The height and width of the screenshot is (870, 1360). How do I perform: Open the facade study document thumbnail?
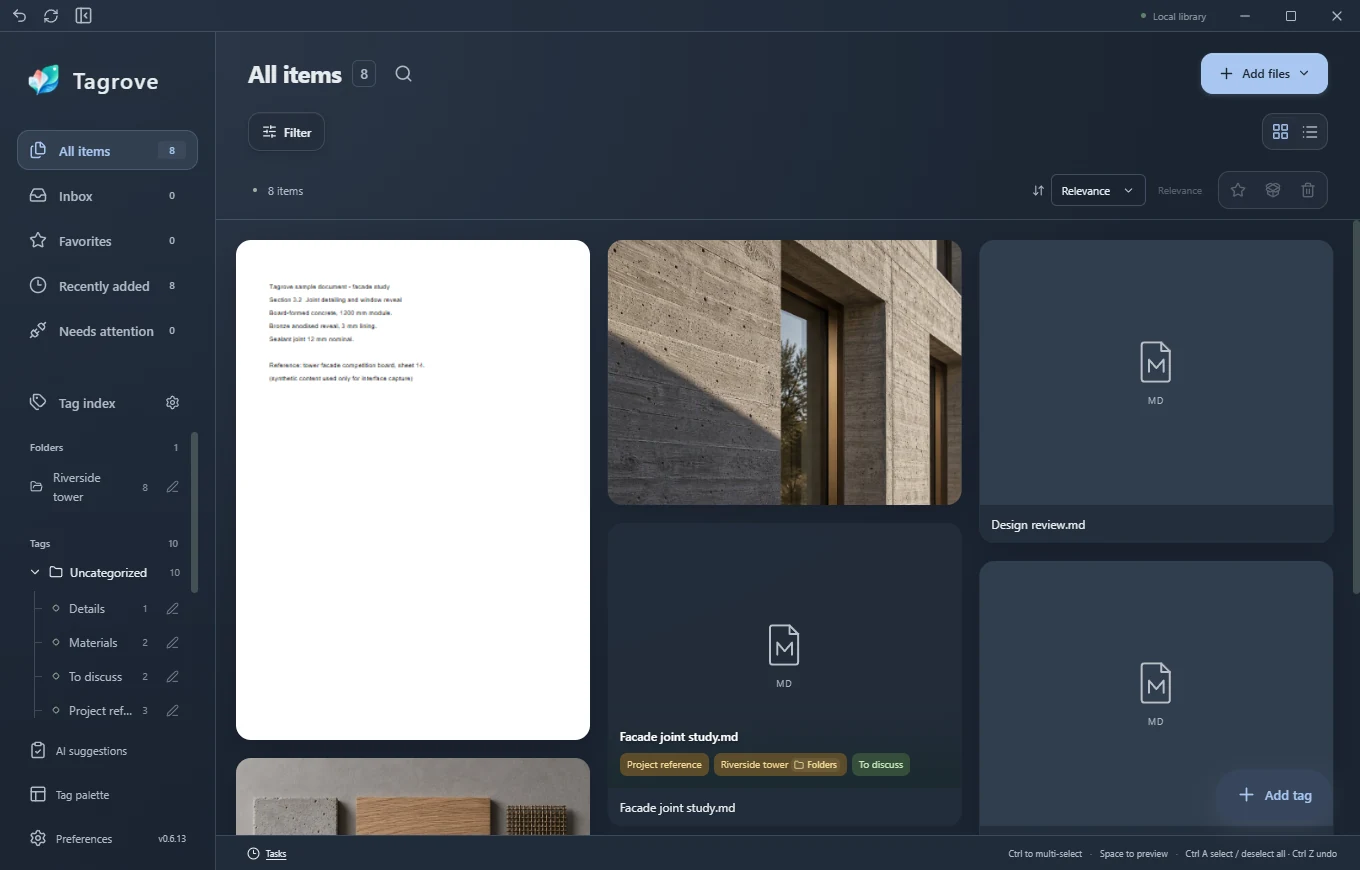click(x=413, y=490)
